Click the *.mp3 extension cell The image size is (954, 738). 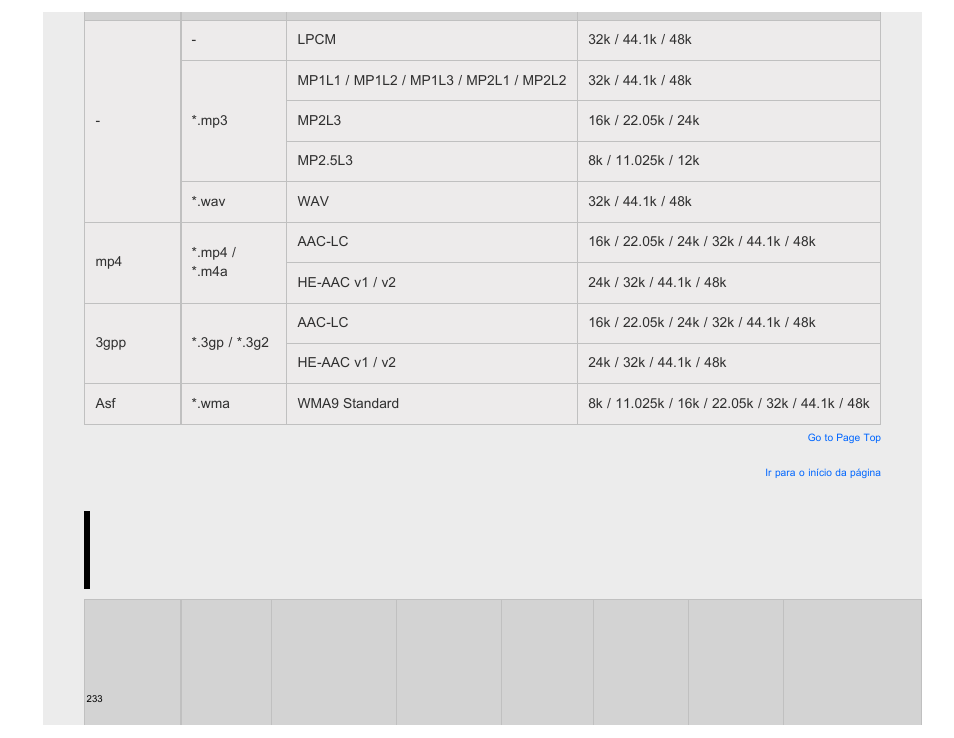[x=234, y=121]
